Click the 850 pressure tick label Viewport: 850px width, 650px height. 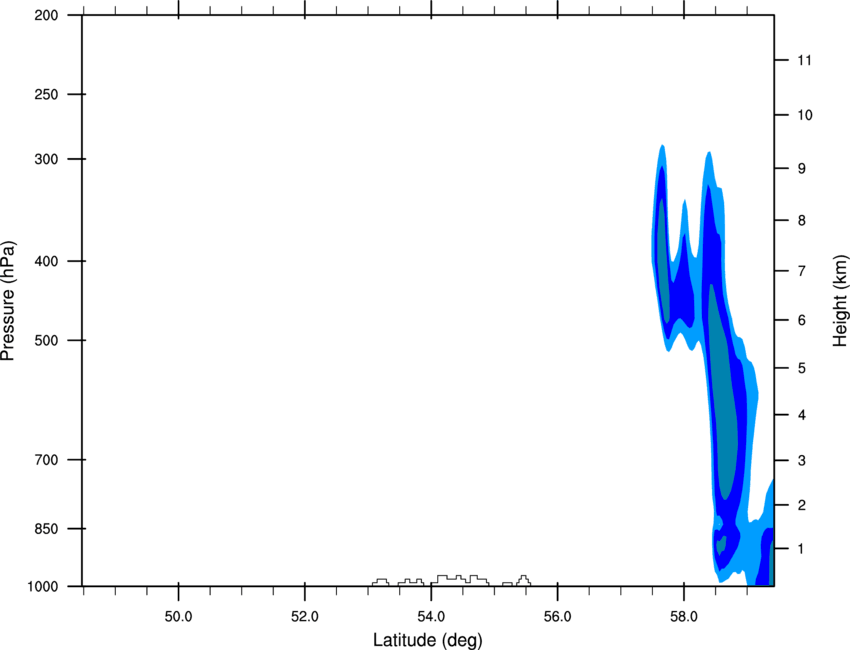pos(46,529)
